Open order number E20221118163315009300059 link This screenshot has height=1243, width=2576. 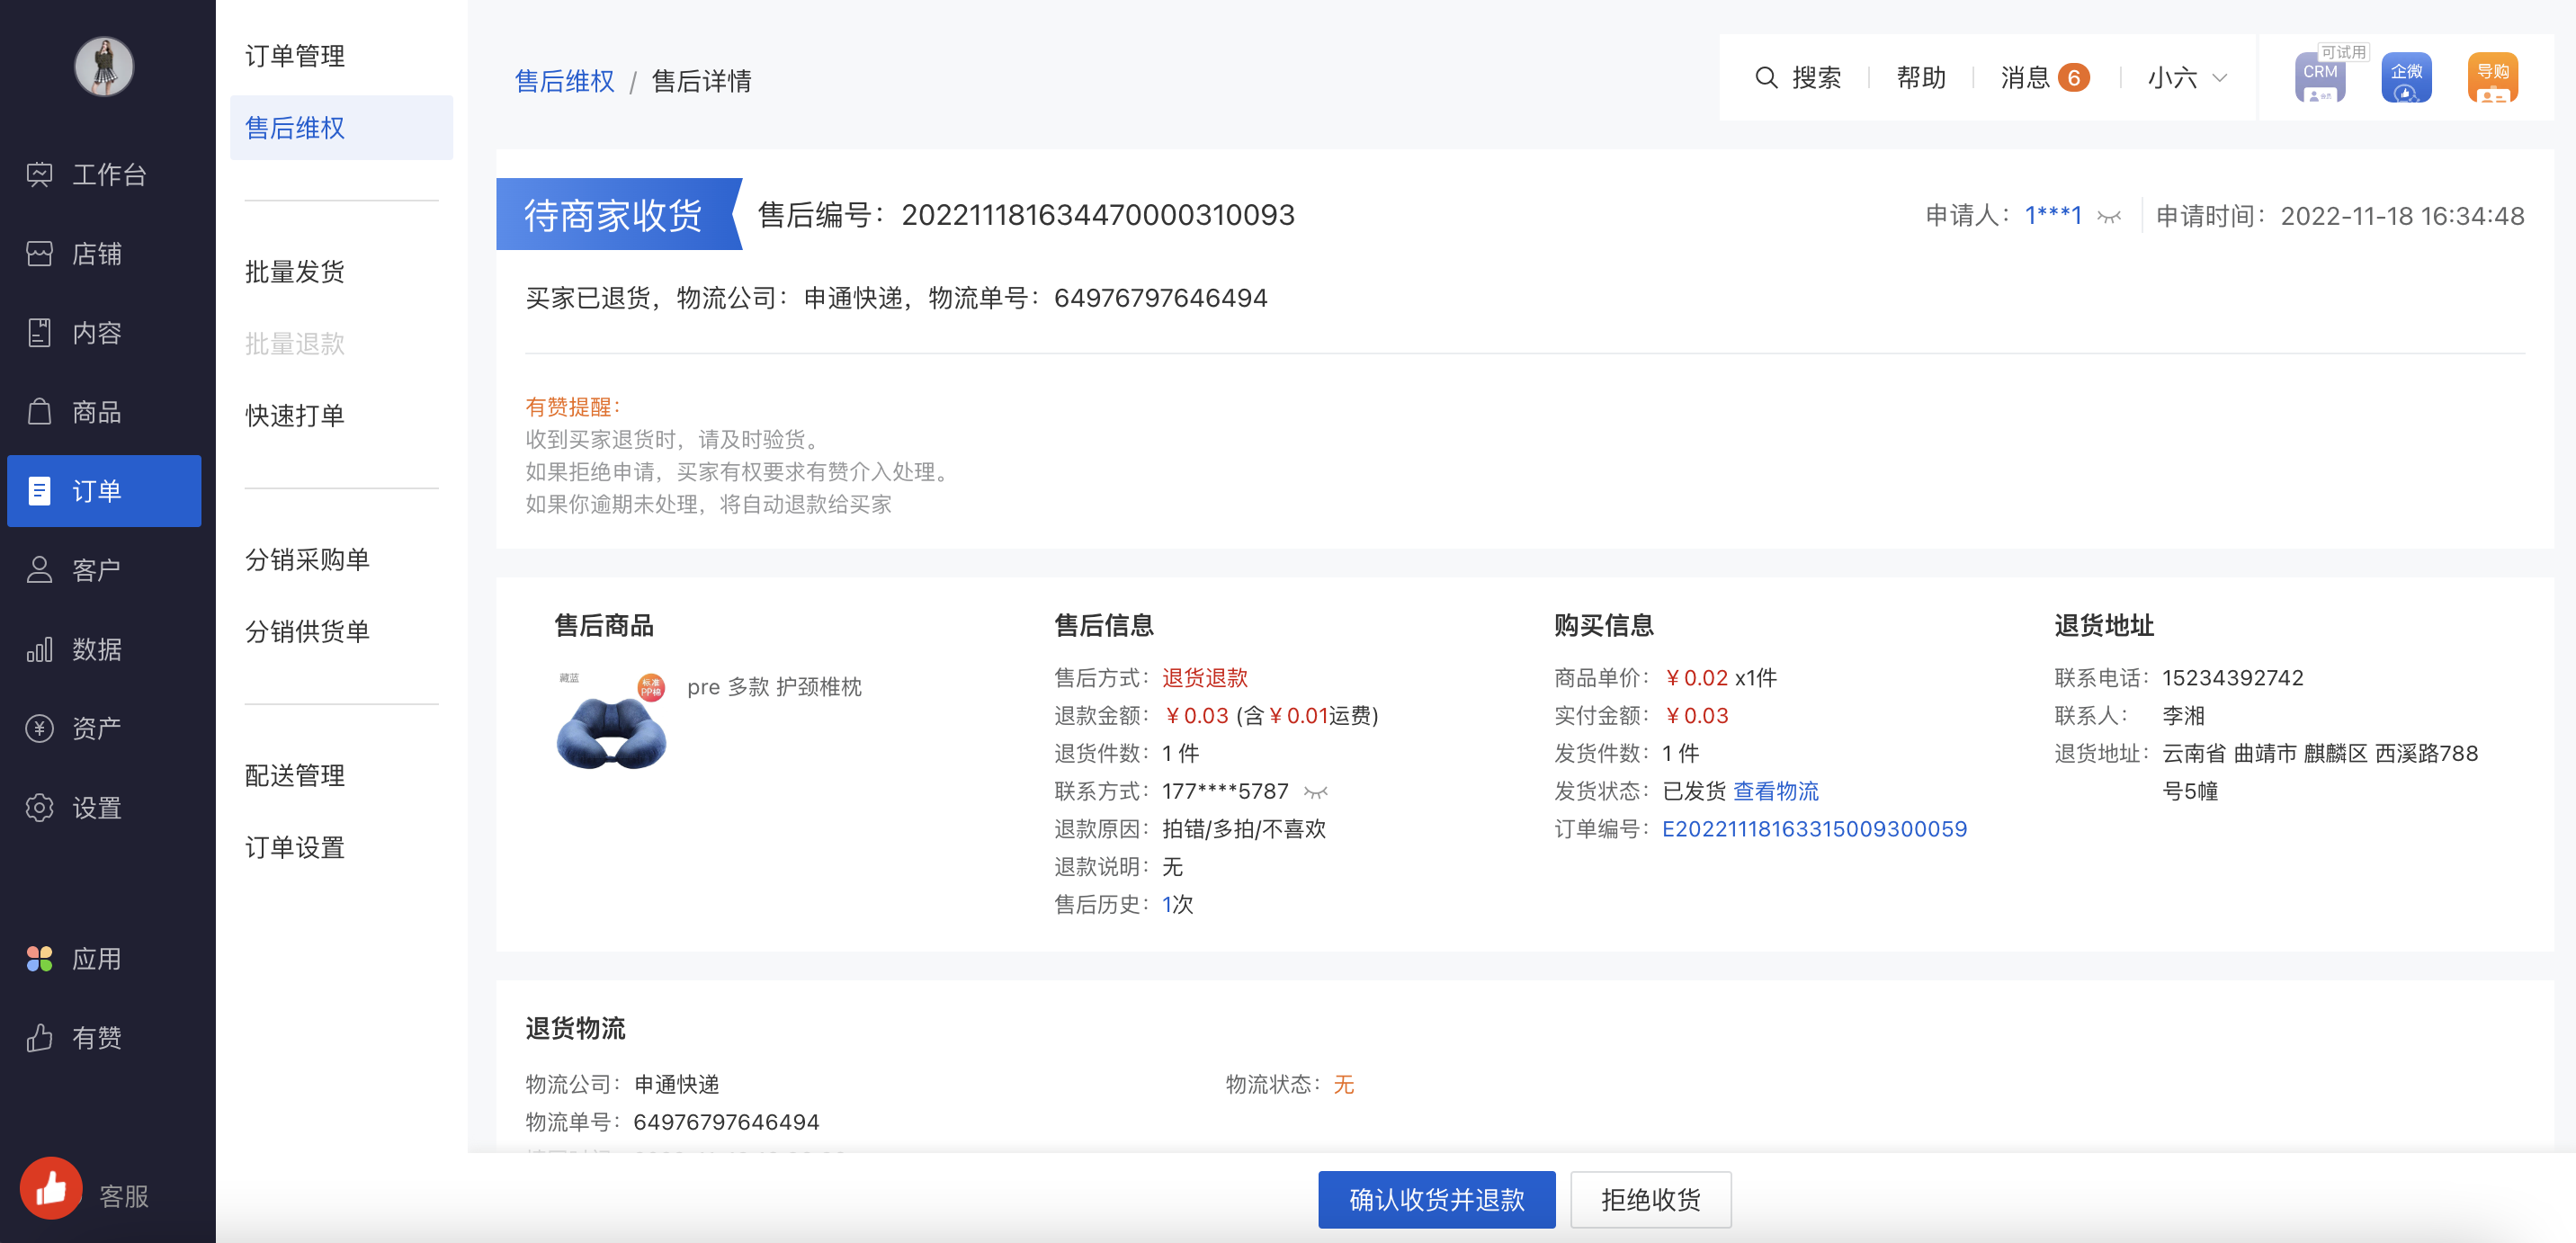(x=1814, y=830)
